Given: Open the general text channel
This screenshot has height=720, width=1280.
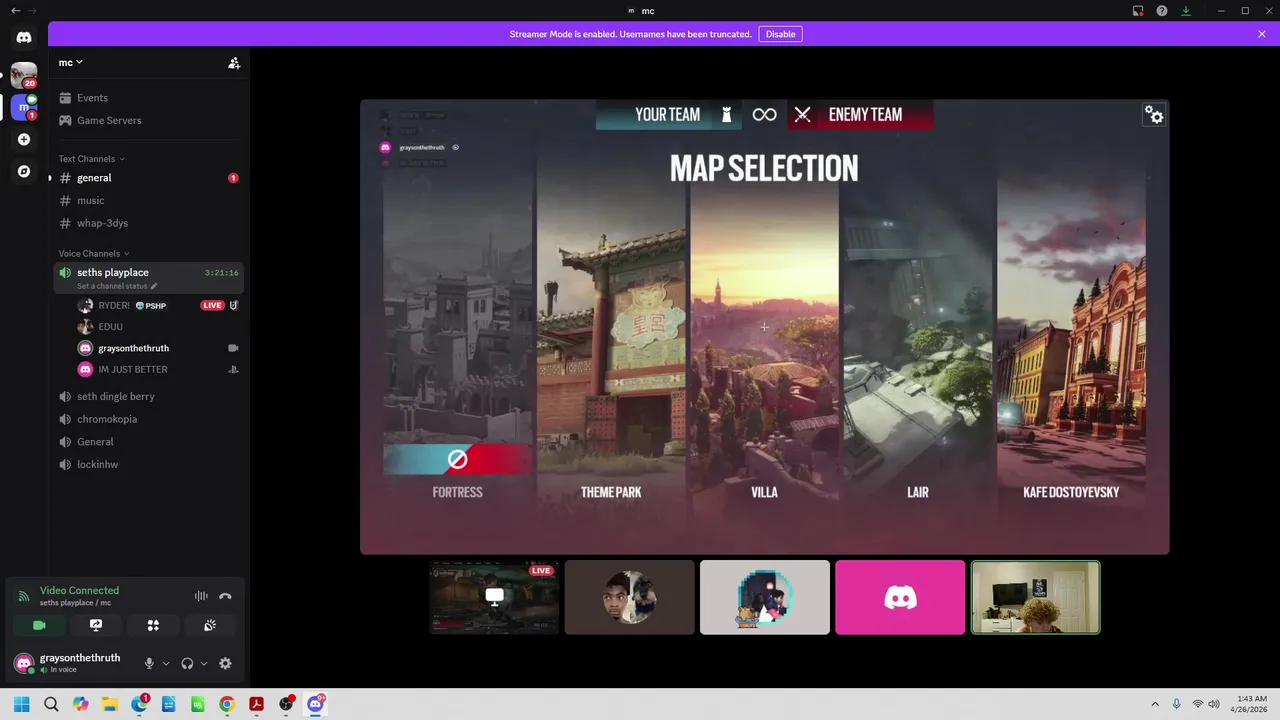Looking at the screenshot, I should coord(148,178).
